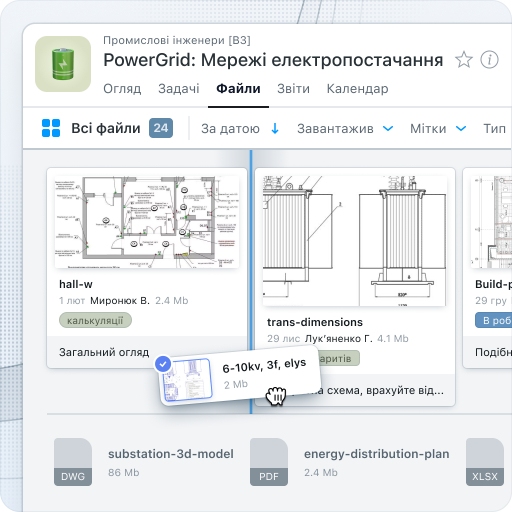Switch to the Звіти tab

(x=293, y=89)
